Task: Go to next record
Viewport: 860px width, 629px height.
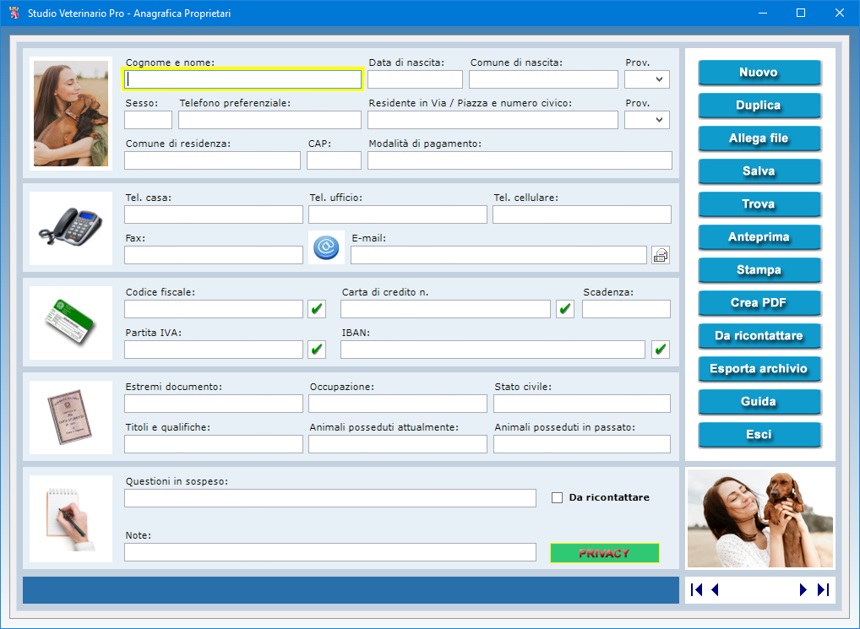Action: (803, 590)
